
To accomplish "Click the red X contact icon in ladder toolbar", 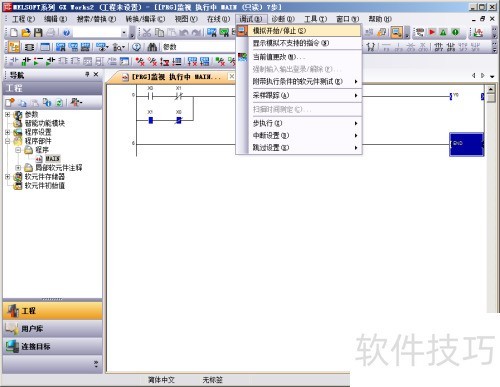I will 140,61.
